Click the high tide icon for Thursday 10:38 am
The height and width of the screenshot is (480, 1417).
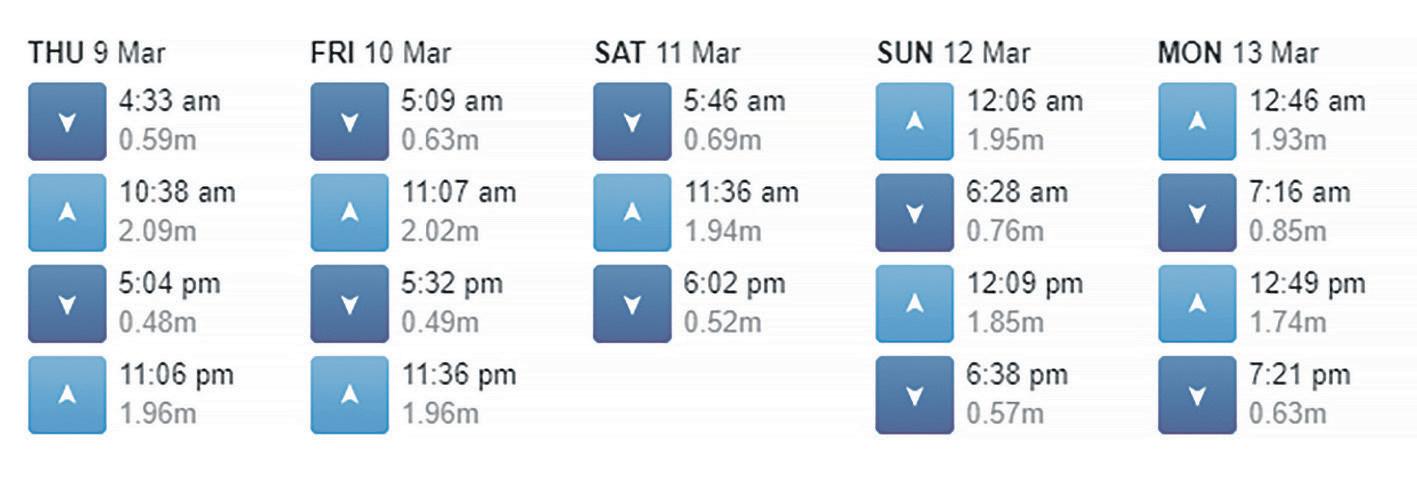(67, 212)
